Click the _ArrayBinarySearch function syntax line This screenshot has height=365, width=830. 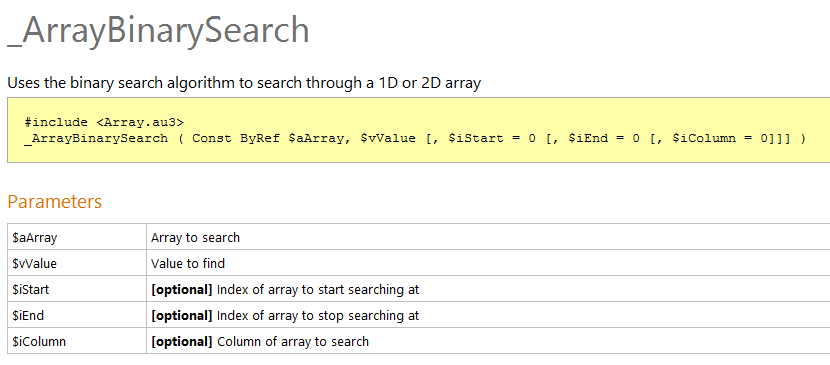(x=415, y=139)
